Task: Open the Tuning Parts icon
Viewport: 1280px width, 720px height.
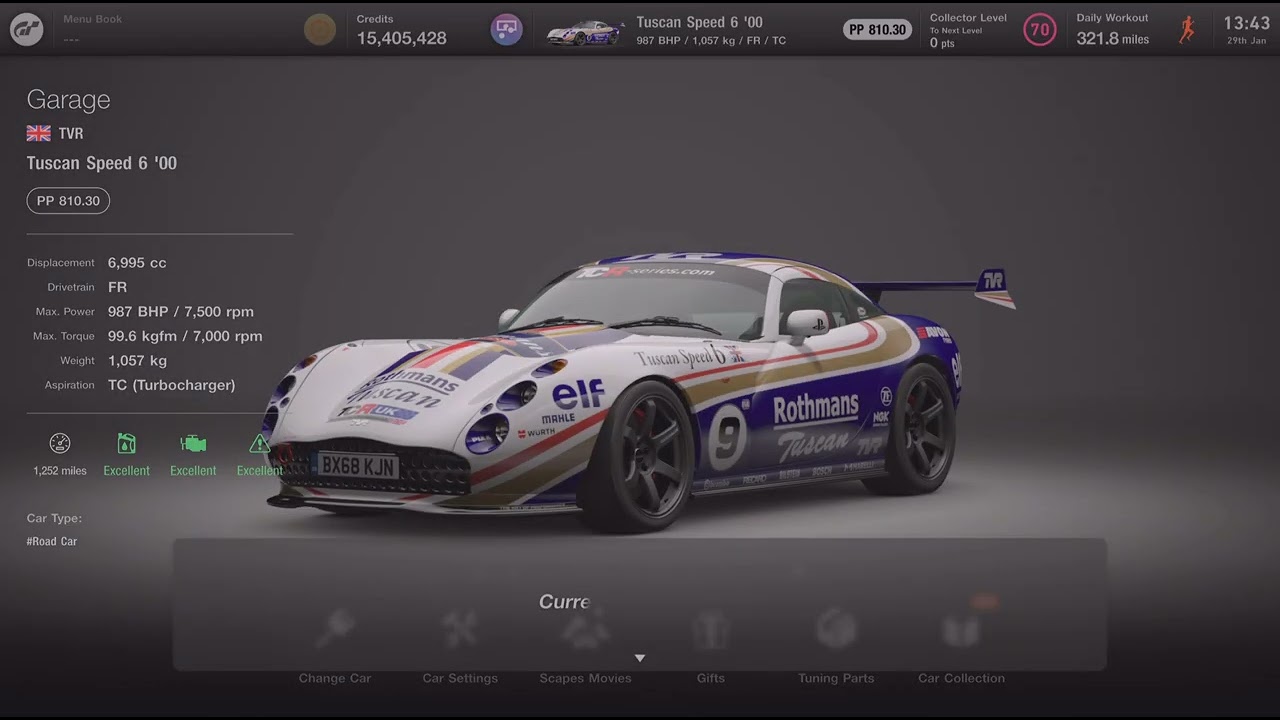Action: tap(836, 629)
